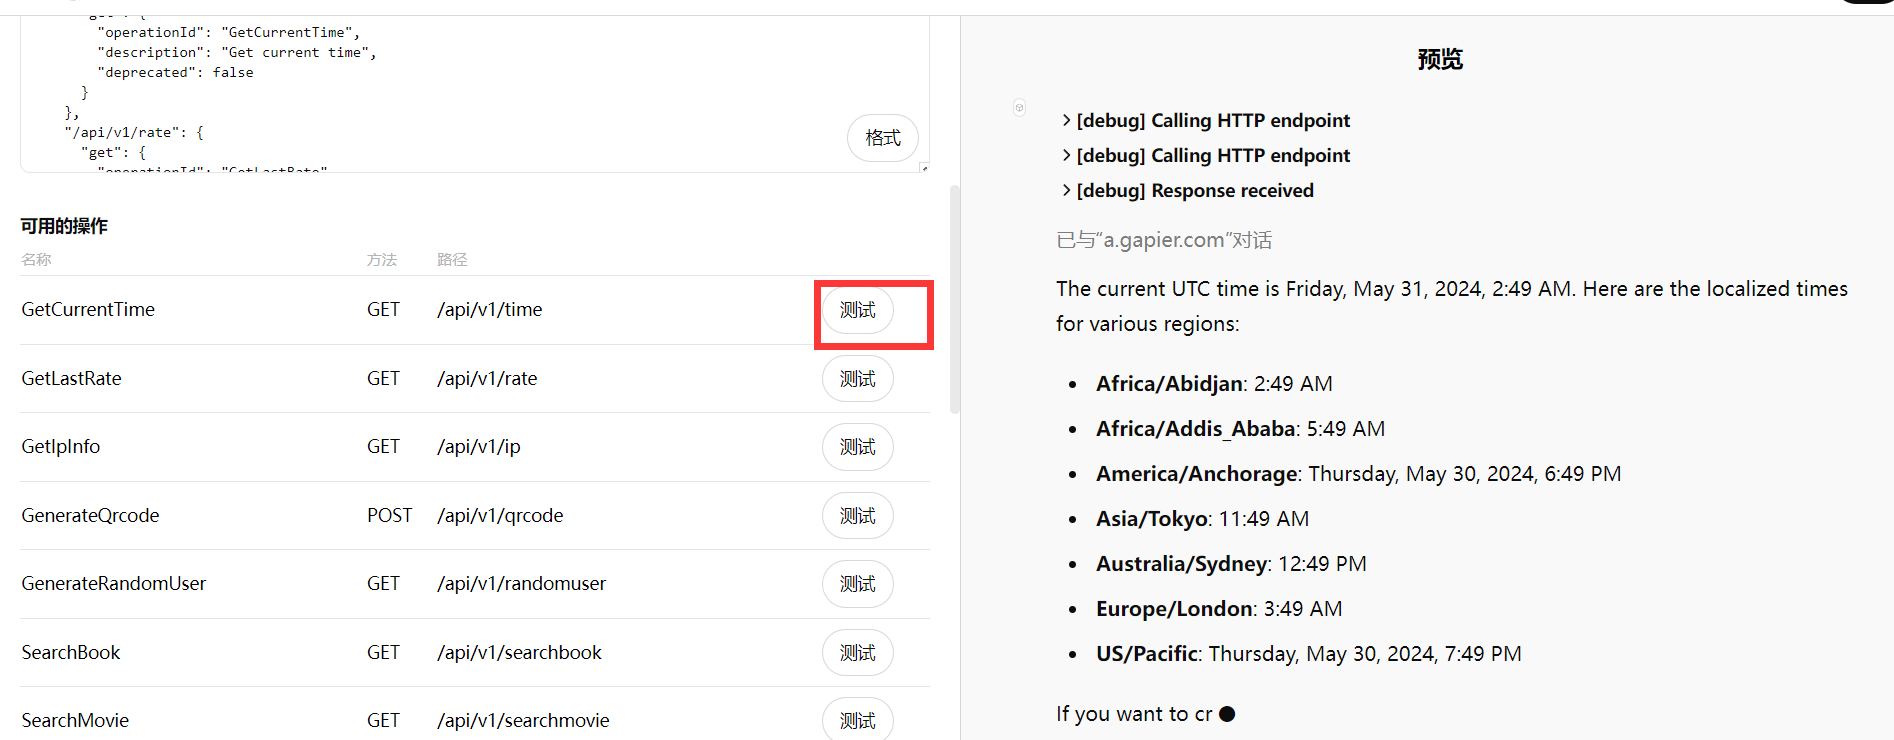
Task: Select the SearchMovie operation name
Action: pos(75,721)
